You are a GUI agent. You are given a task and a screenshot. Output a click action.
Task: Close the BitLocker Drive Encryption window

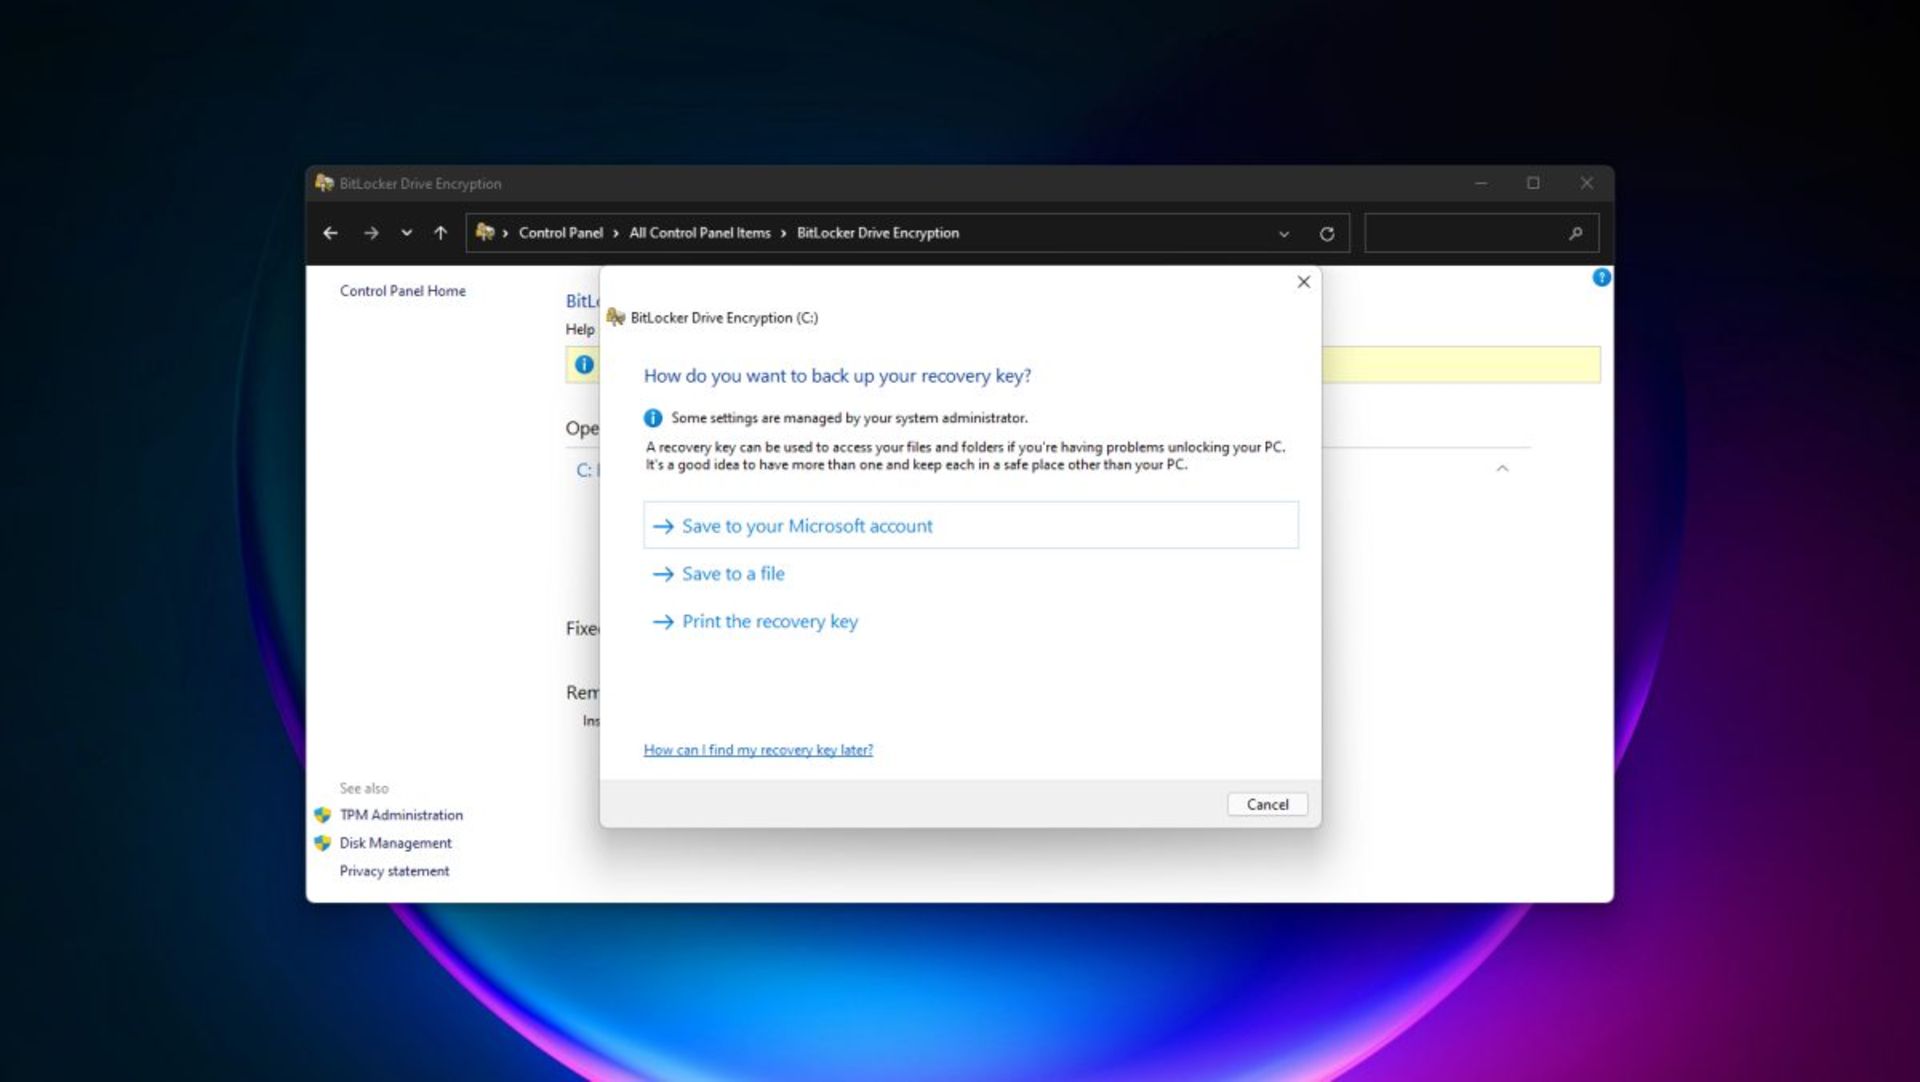tap(1586, 183)
